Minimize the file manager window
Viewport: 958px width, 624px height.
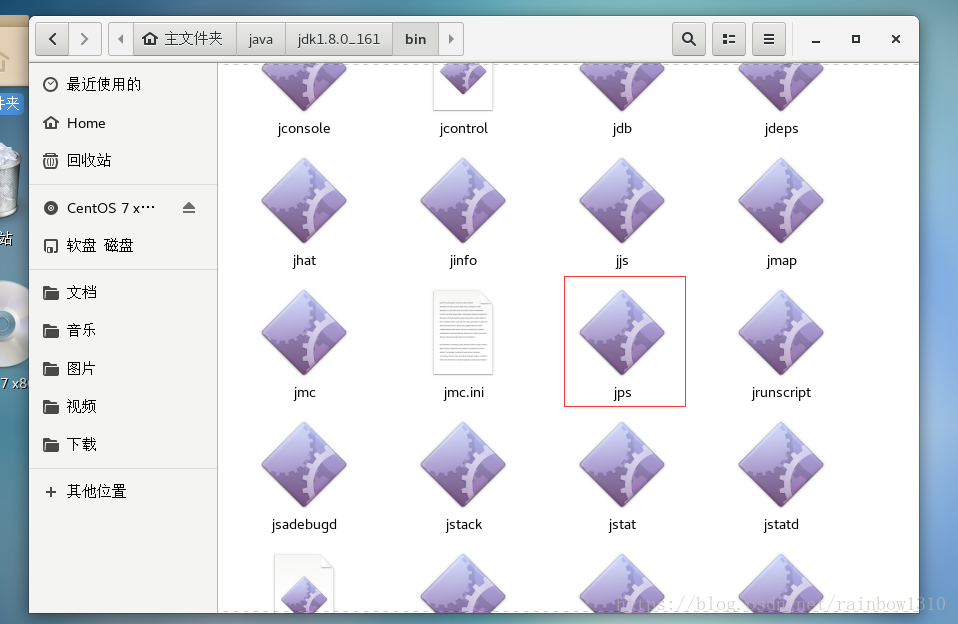816,39
